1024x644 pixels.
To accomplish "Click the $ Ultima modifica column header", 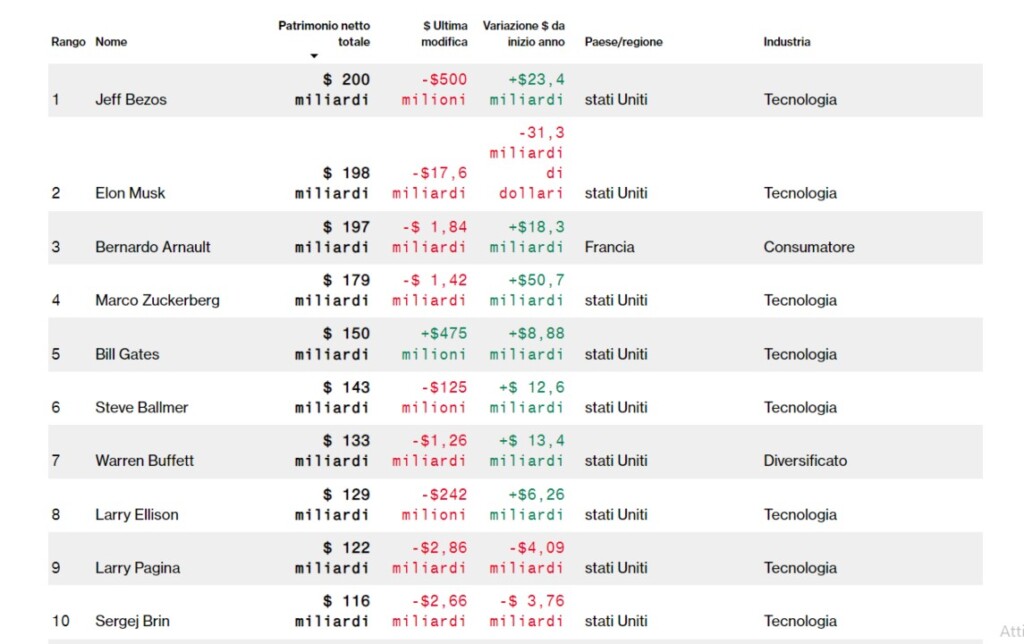I will (444, 34).
